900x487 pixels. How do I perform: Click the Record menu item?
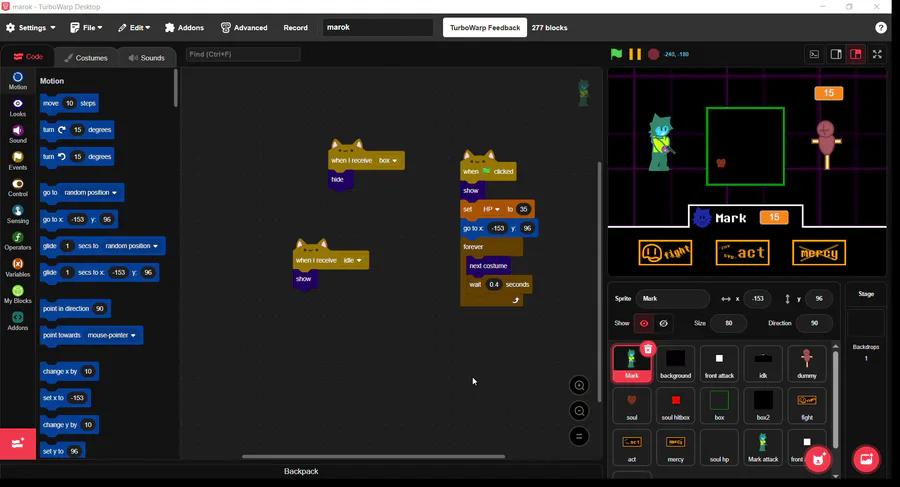click(296, 28)
